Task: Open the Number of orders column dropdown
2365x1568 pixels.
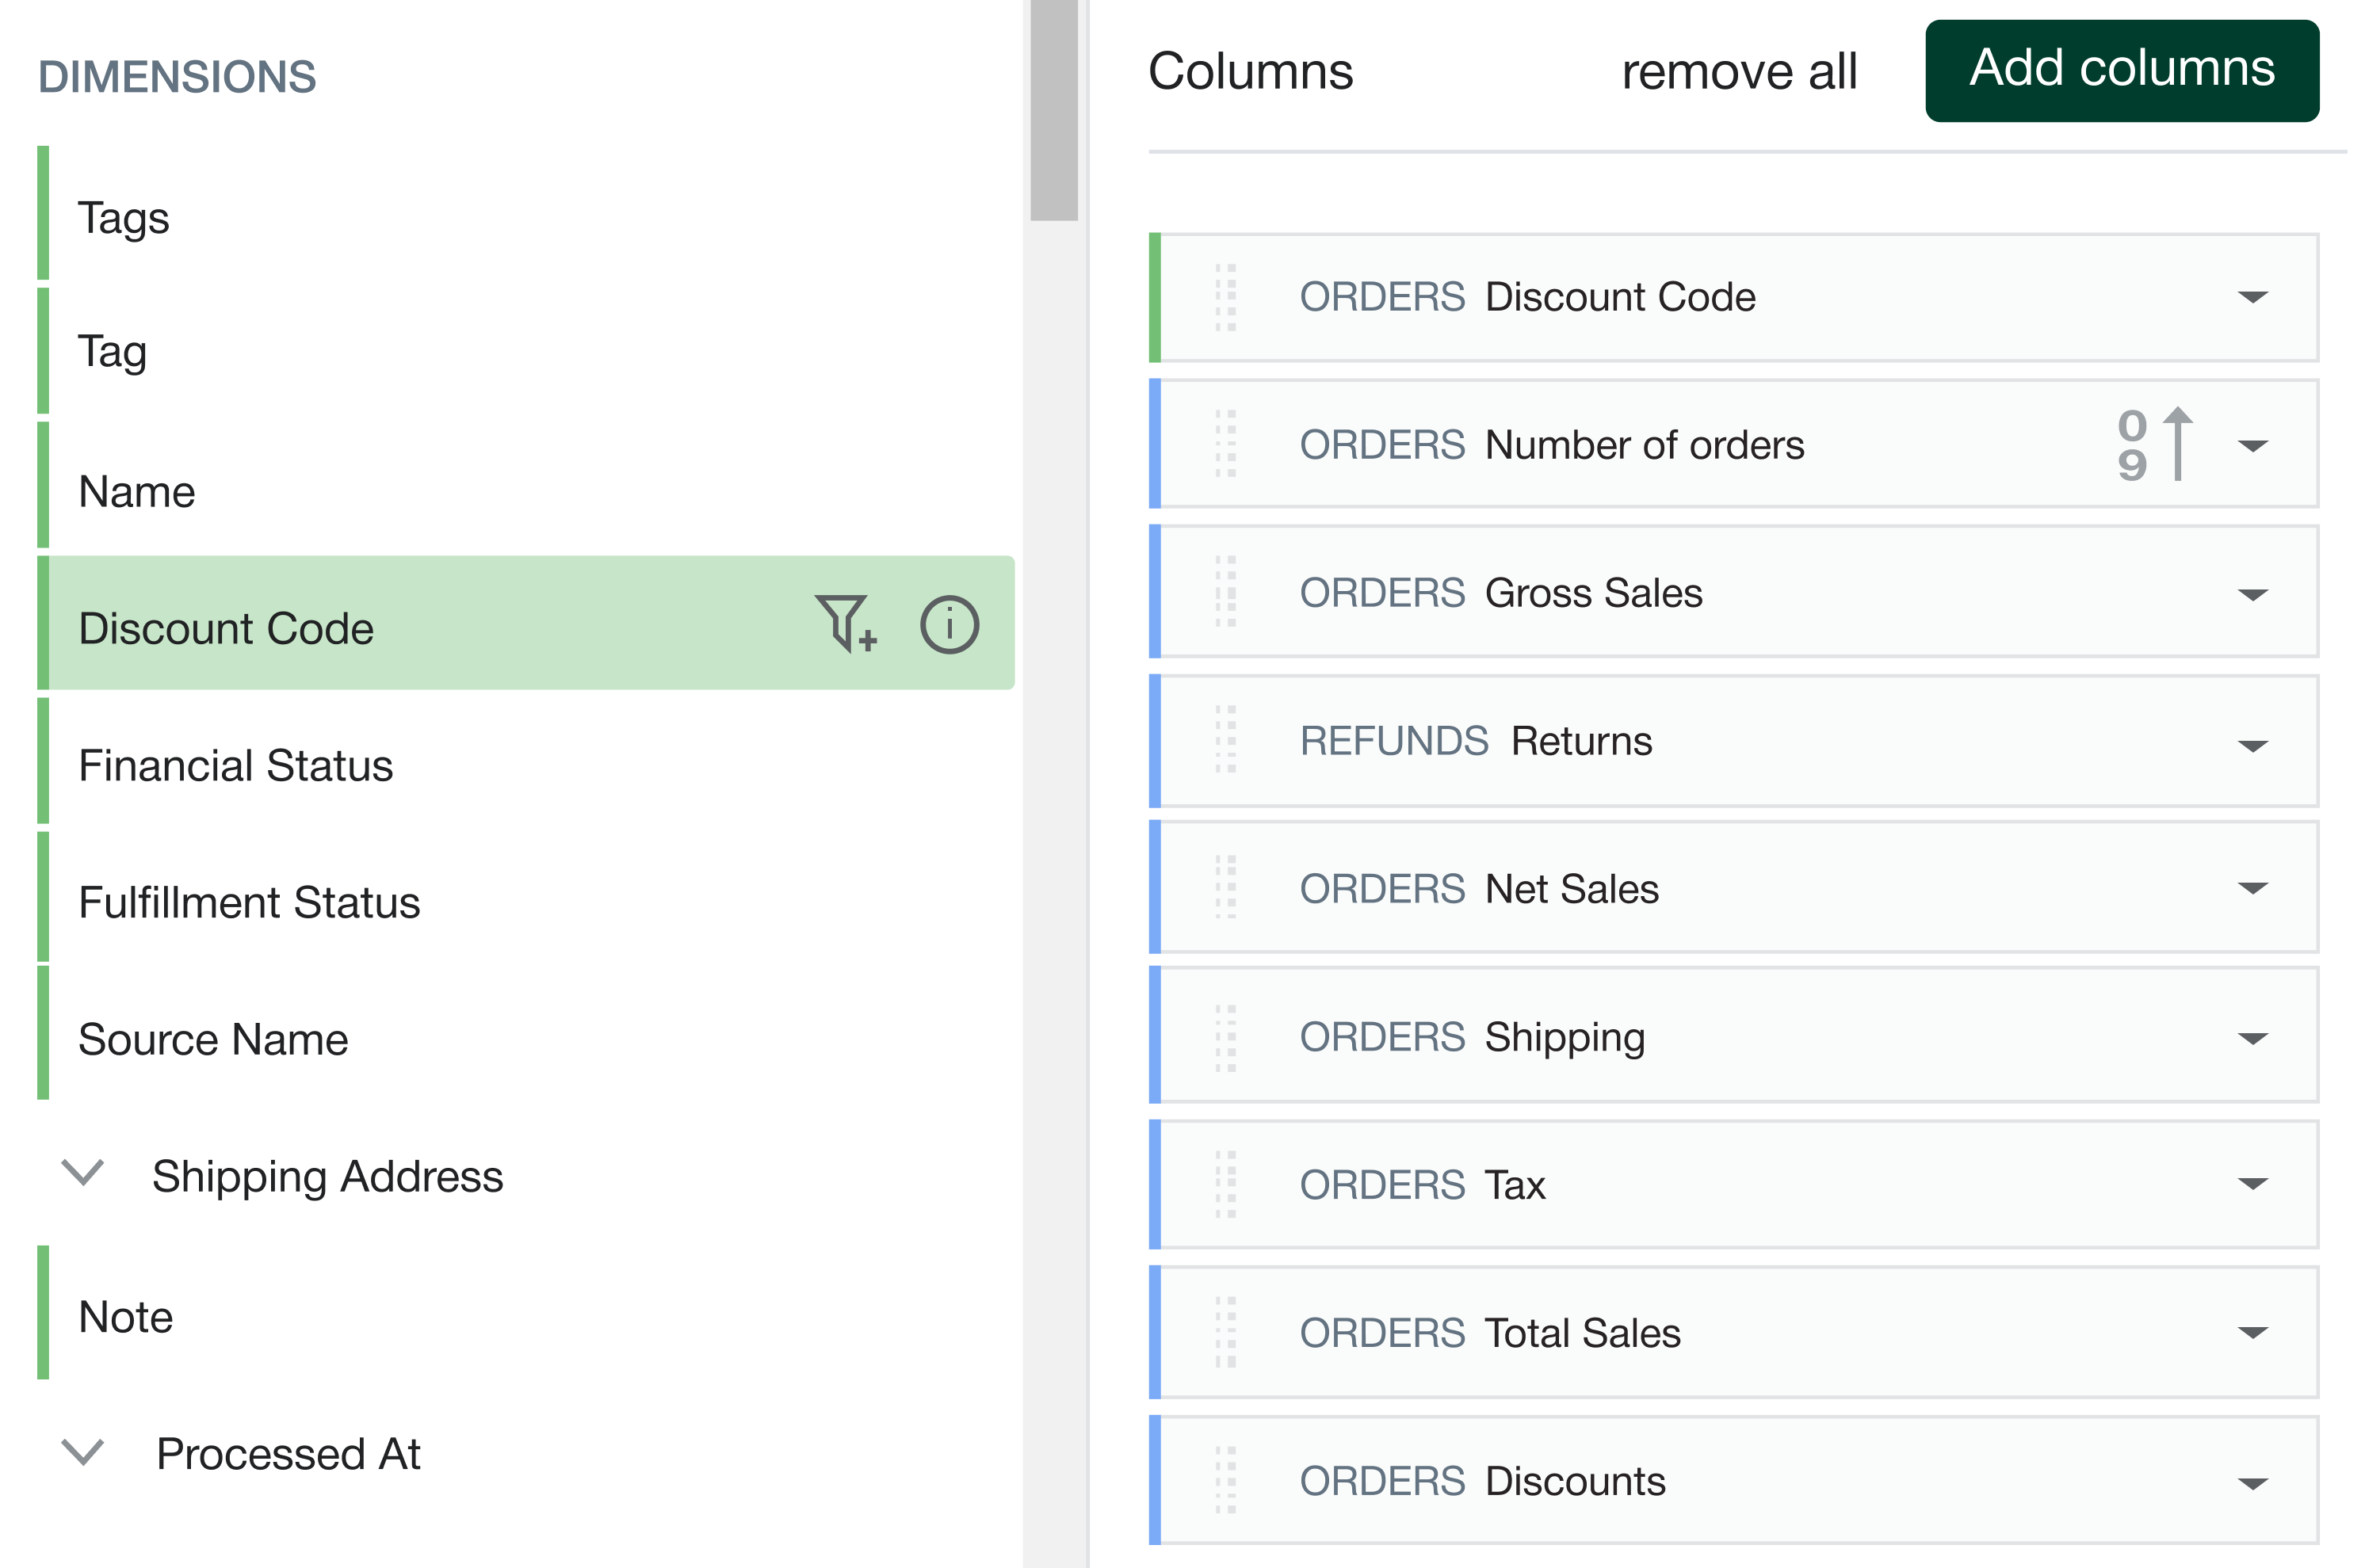Action: point(2252,446)
